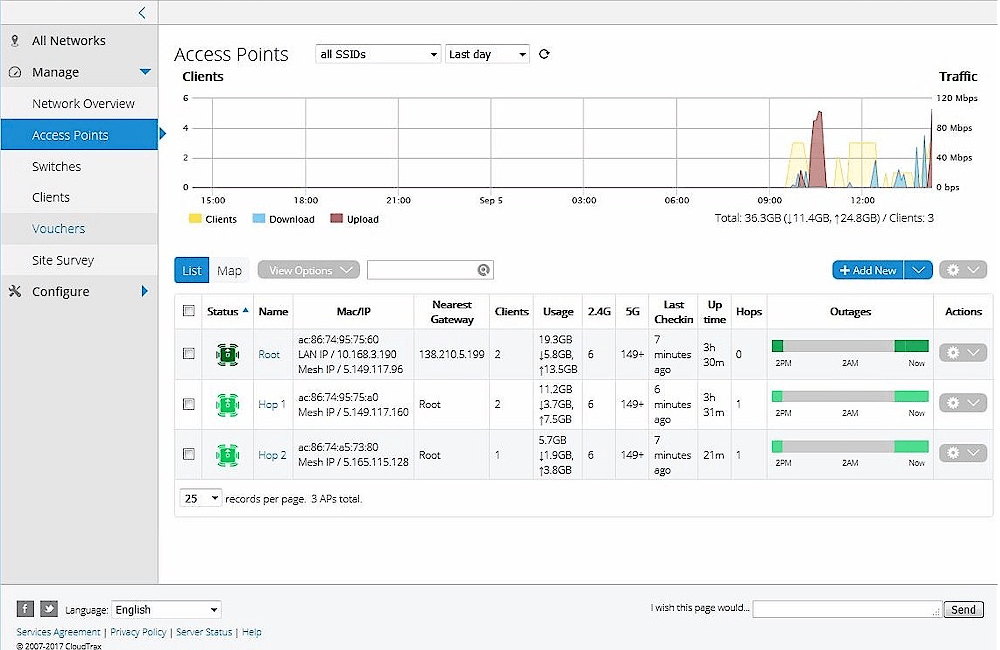Switch to the Map view tab
1000x650 pixels.
[229, 270]
